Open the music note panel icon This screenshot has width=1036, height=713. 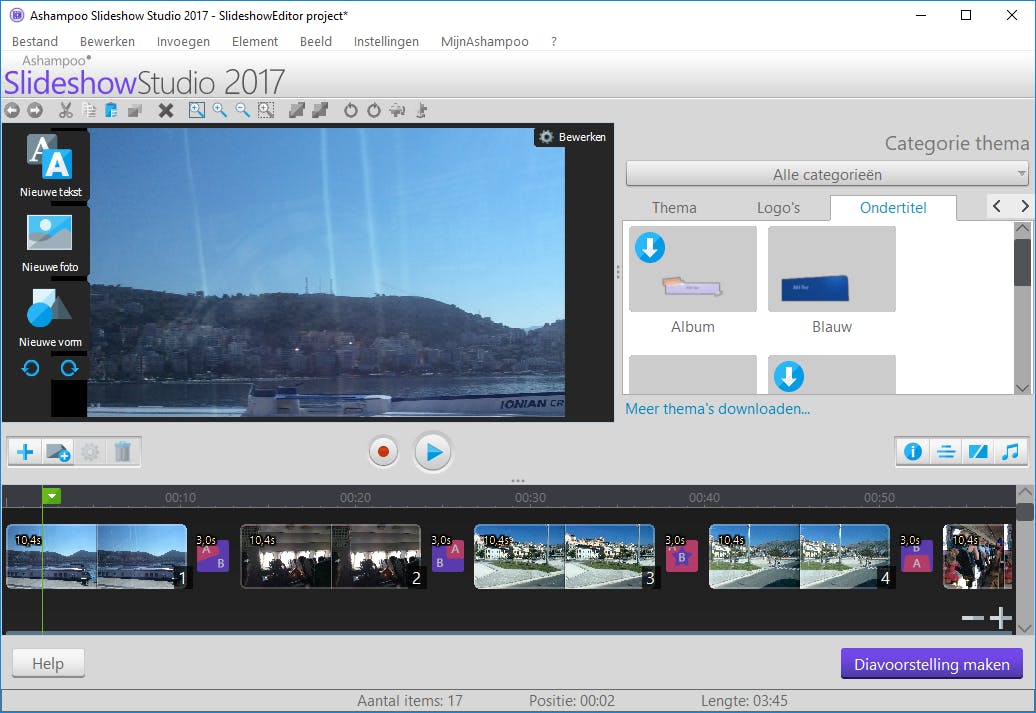tap(1010, 452)
